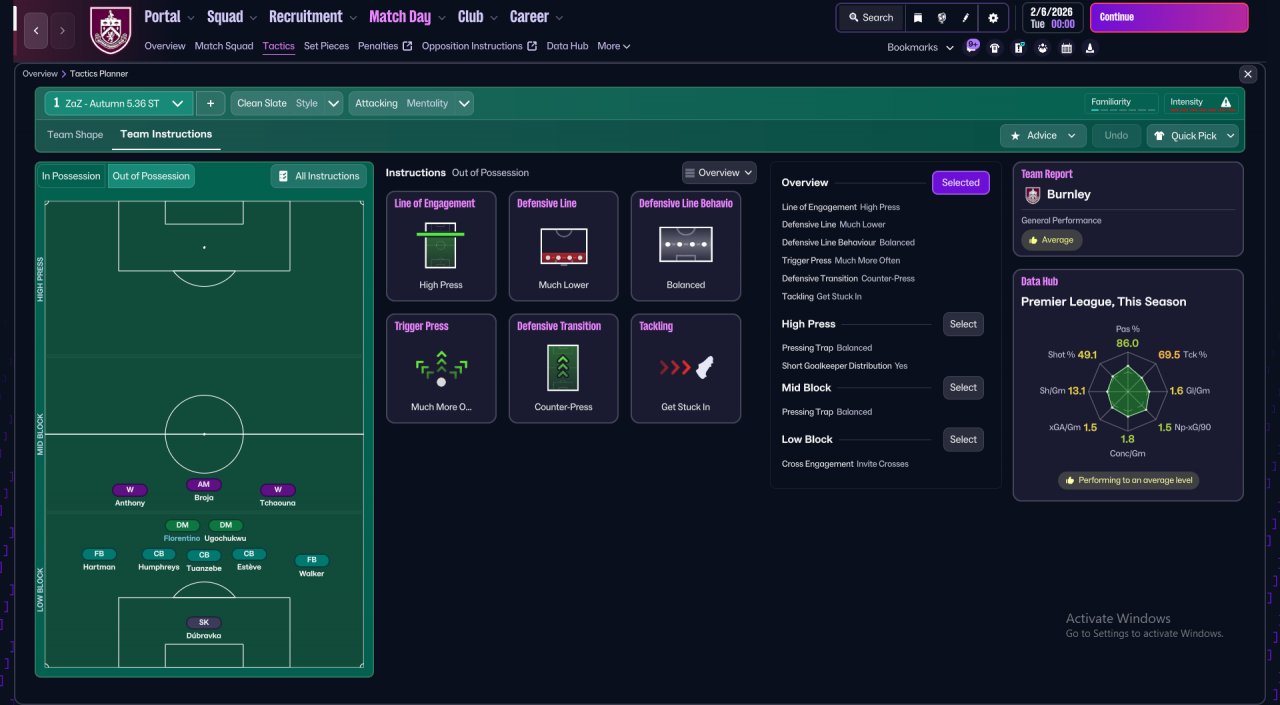Open the 9+ messages chat icon
This screenshot has width=1280, height=705.
click(973, 47)
